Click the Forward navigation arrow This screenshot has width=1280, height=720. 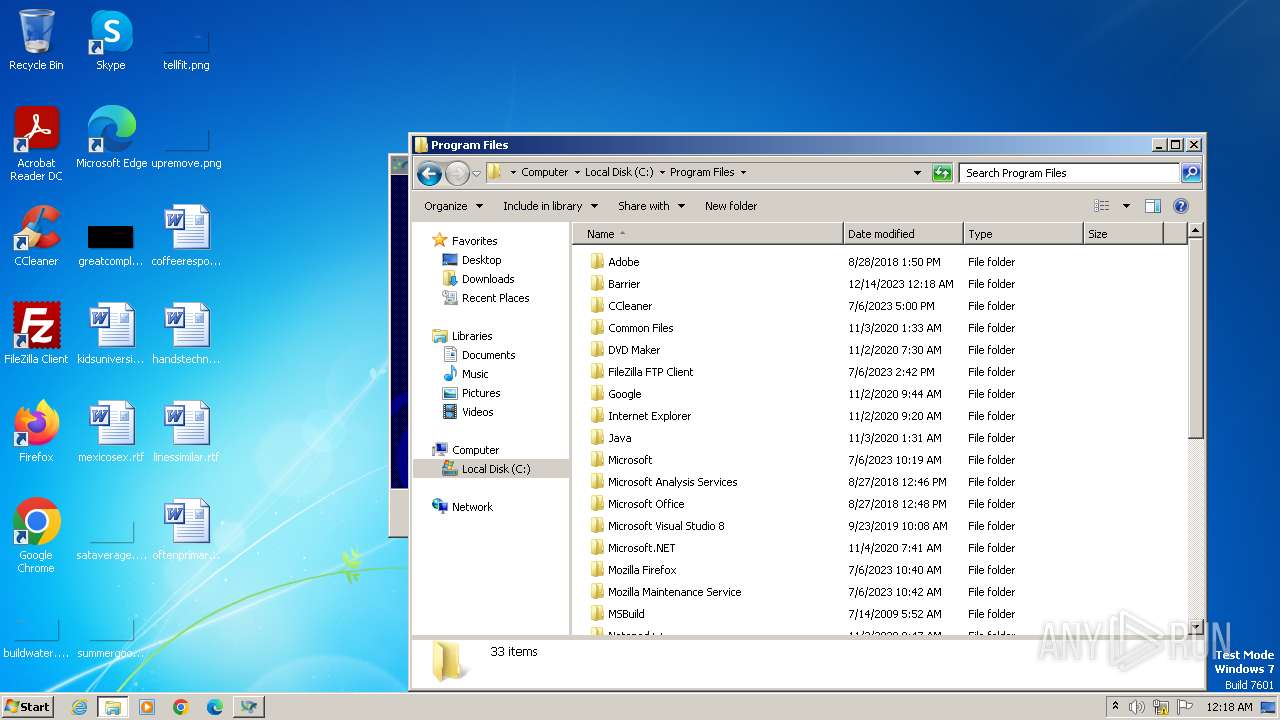click(x=457, y=173)
